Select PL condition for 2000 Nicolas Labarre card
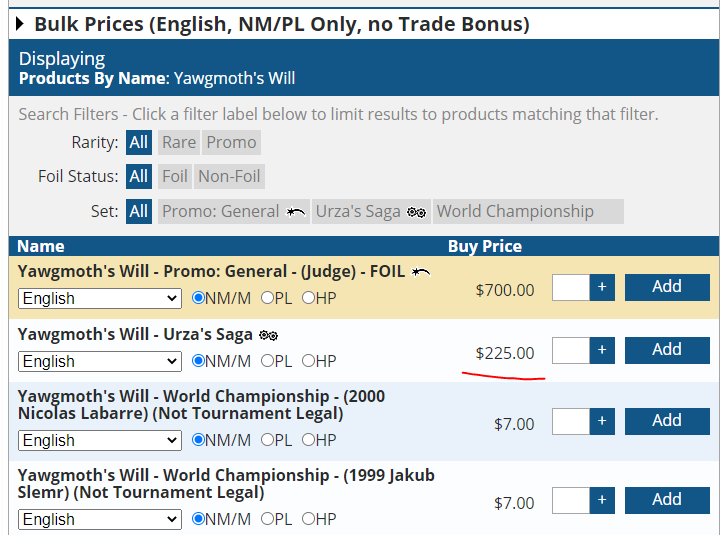Image resolution: width=720 pixels, height=535 pixels. [267, 440]
